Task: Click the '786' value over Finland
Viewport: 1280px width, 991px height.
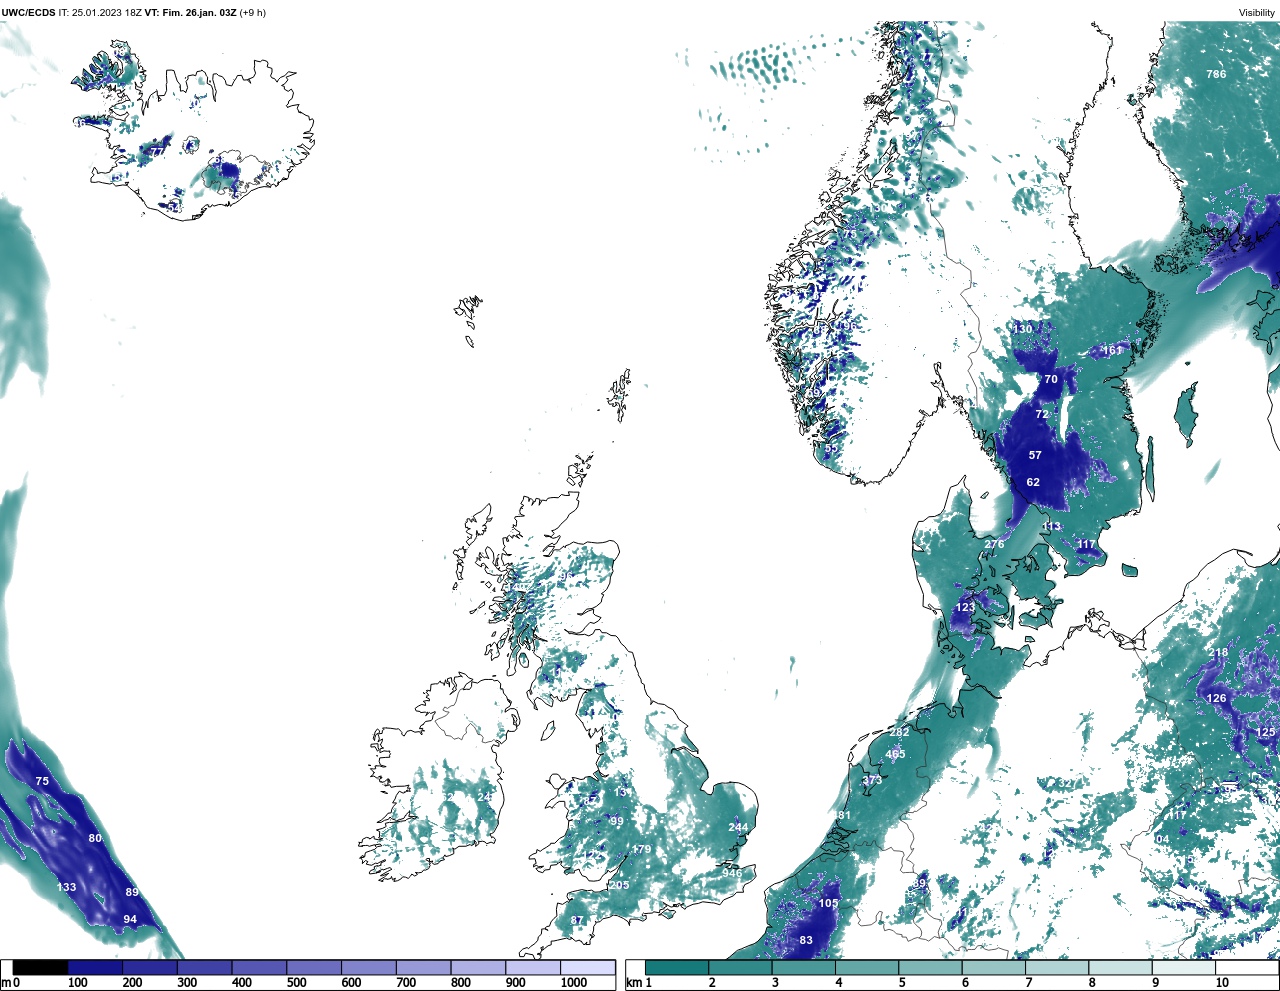Action: click(1216, 74)
